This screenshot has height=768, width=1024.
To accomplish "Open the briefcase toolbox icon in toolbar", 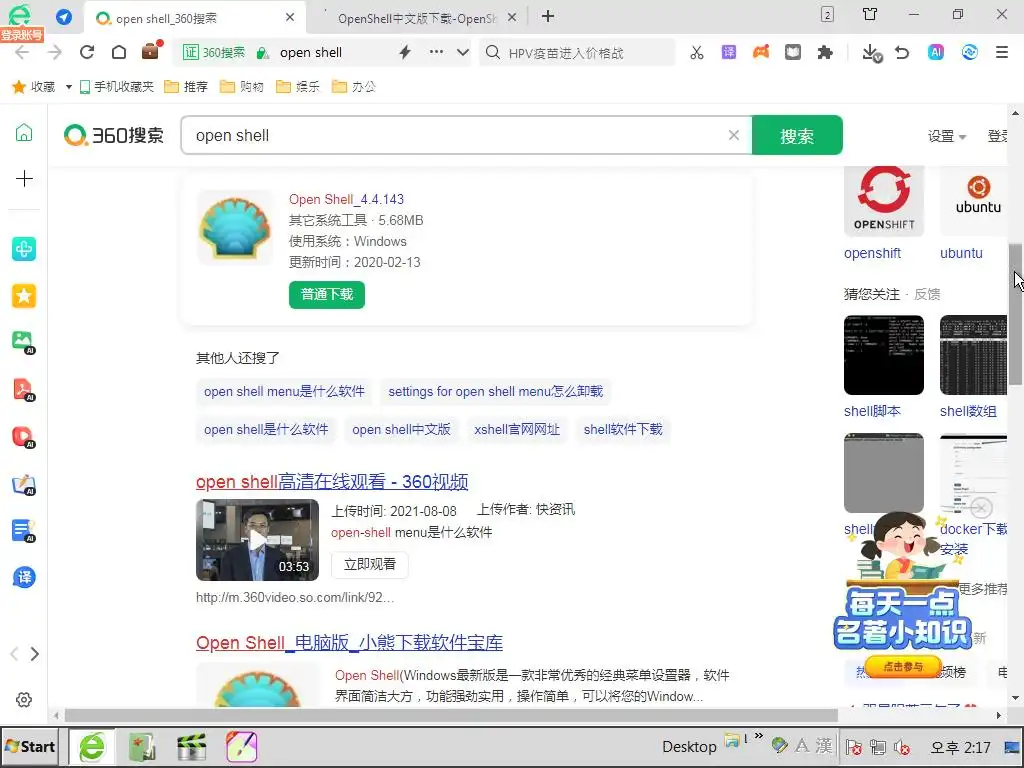I will point(151,51).
